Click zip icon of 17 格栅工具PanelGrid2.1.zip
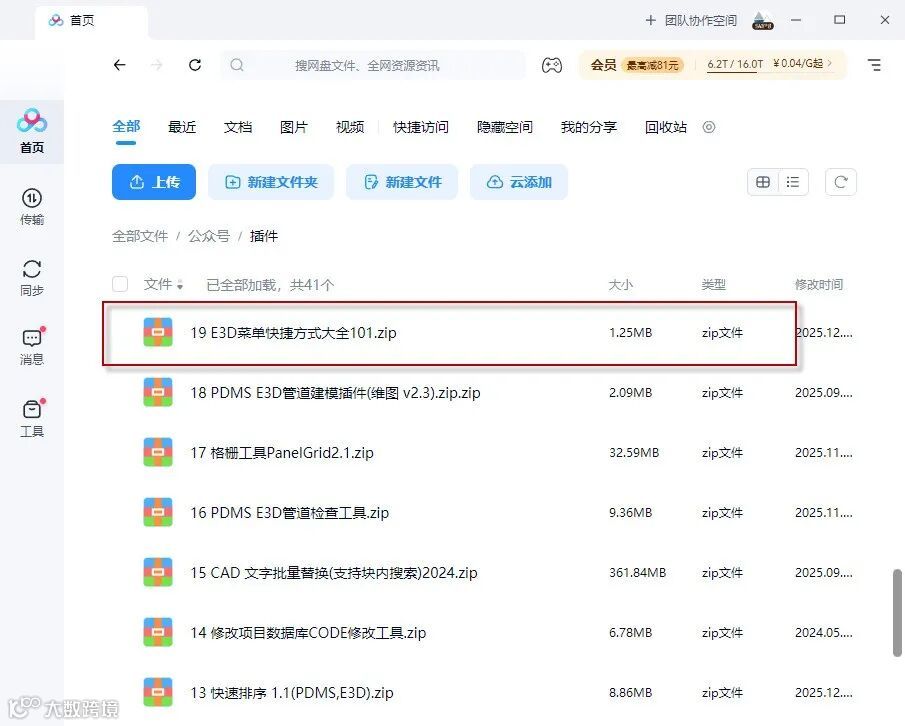Viewport: 905px width, 726px height. (158, 452)
